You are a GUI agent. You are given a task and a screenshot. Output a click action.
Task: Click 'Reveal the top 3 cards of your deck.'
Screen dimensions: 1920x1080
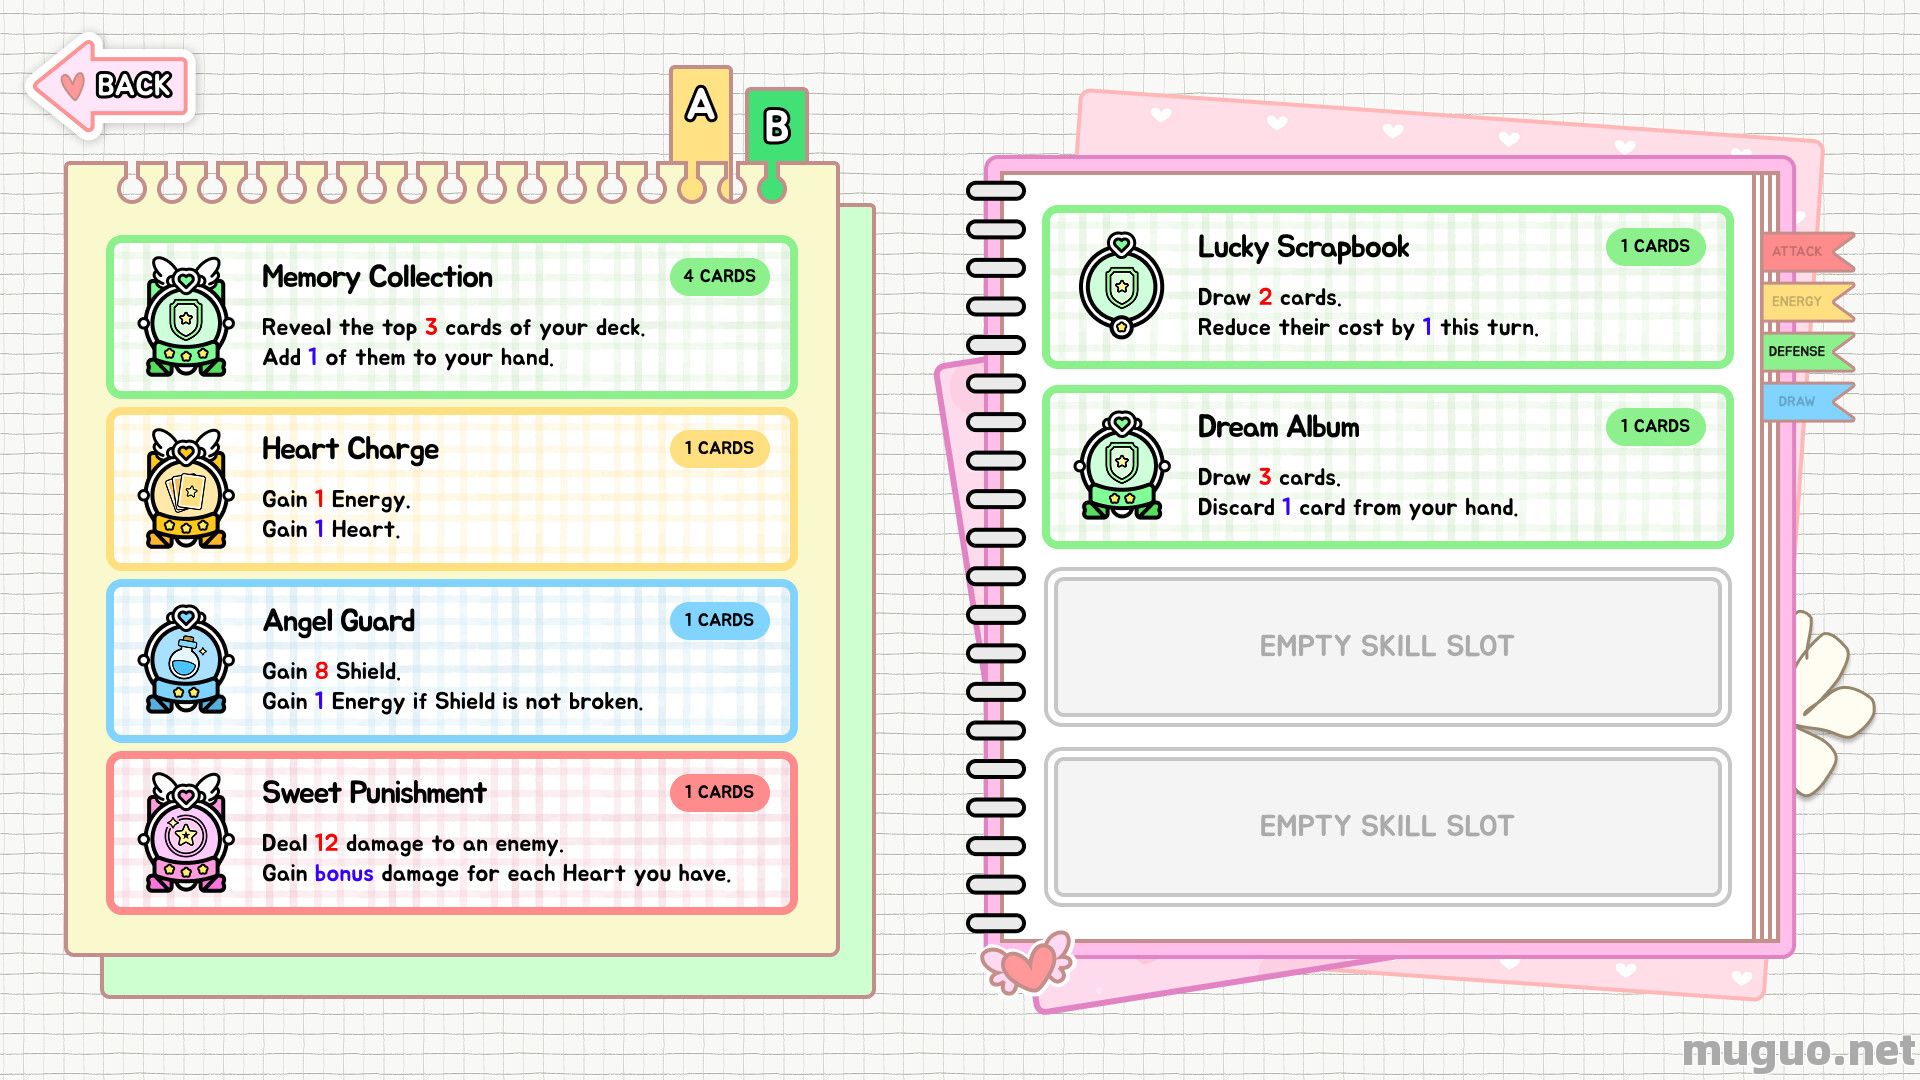[453, 328]
